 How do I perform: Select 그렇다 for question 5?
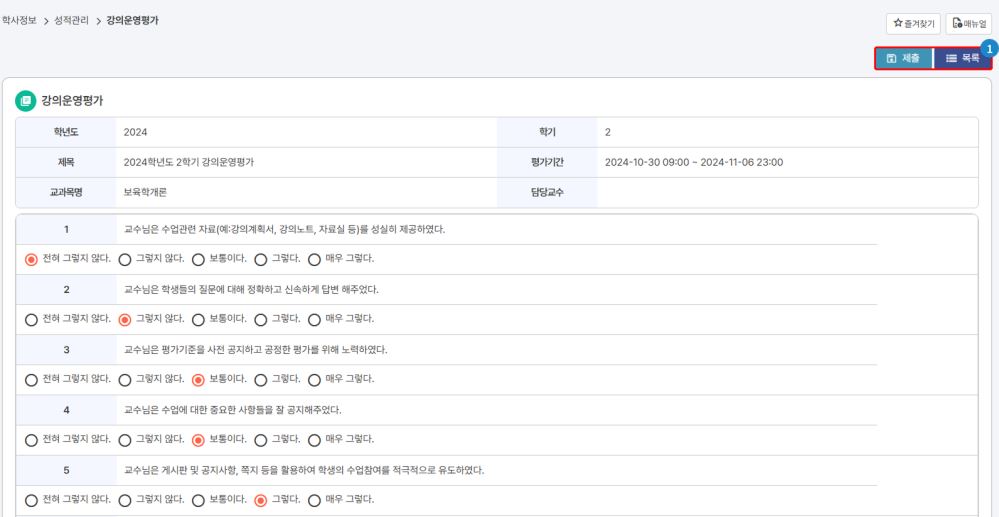pos(261,500)
